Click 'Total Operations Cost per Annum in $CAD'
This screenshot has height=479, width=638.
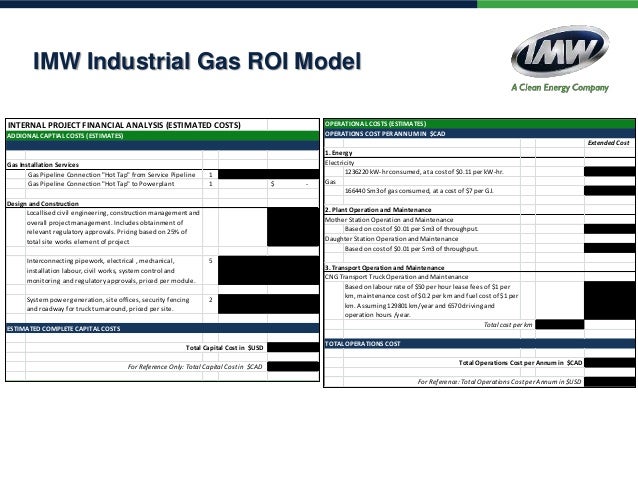(x=520, y=363)
